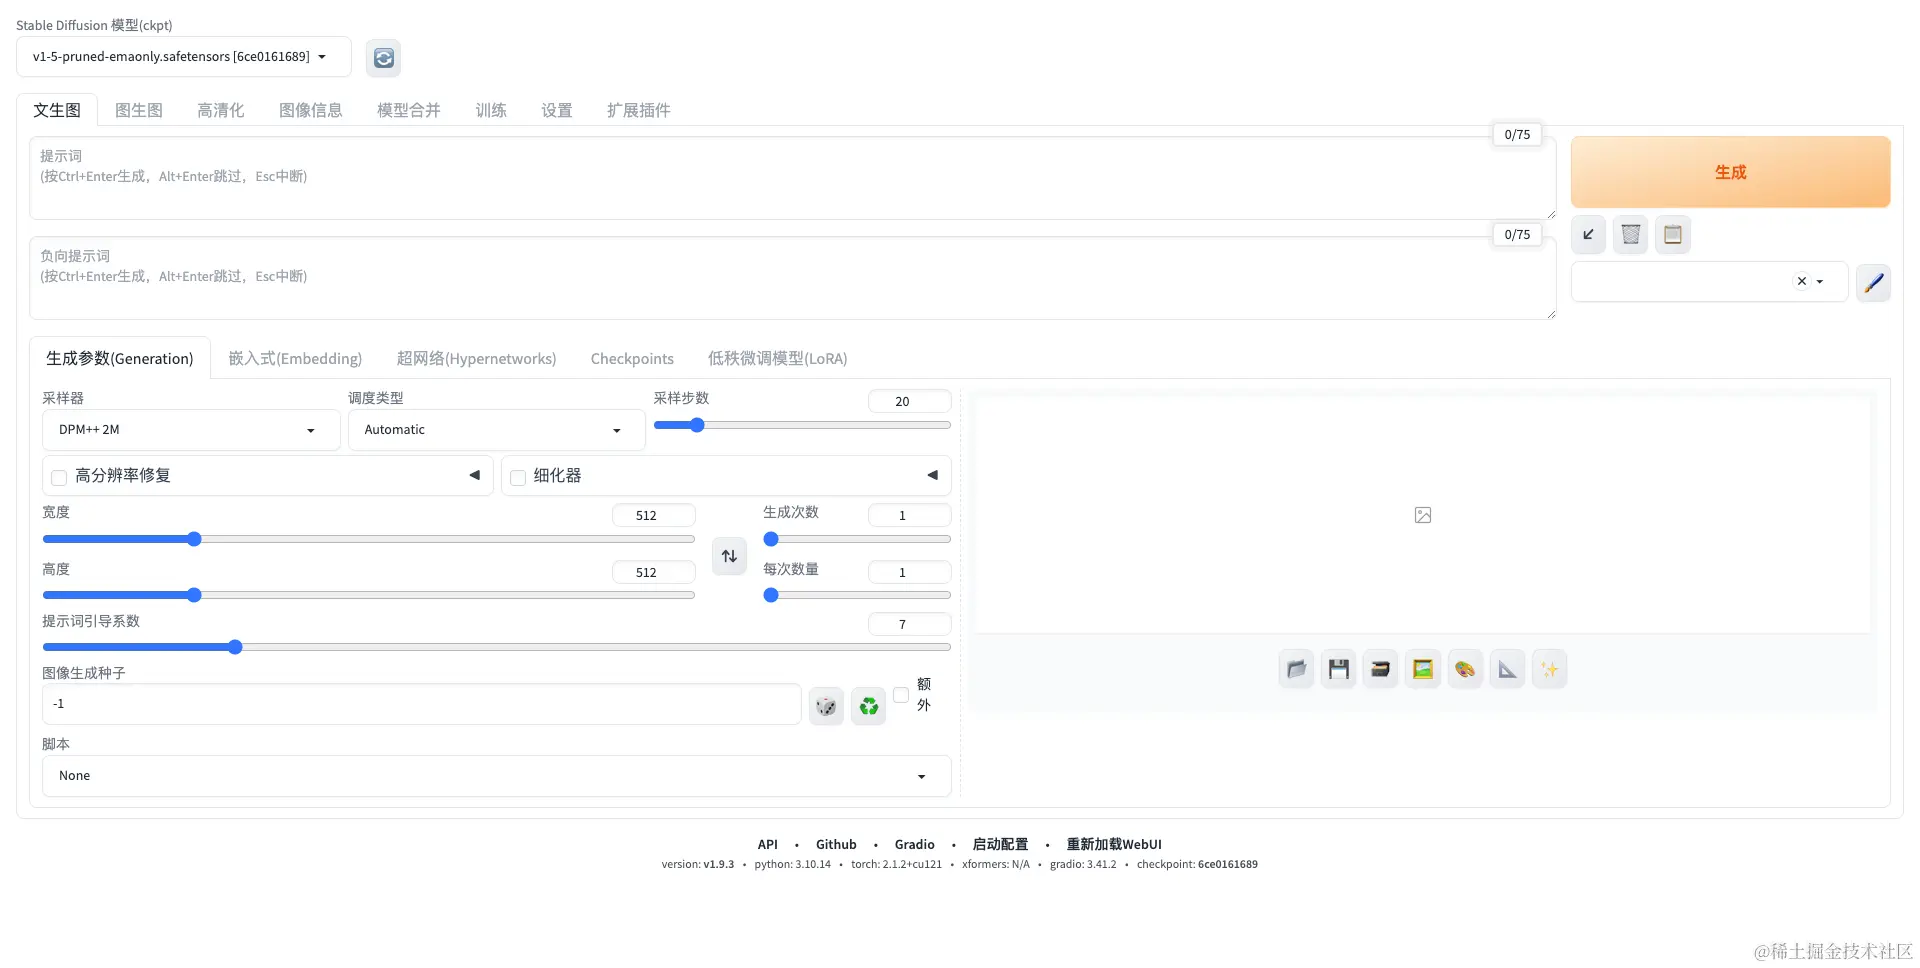Refresh the Stable Diffusion checkpoint list
The image size is (1920, 968).
click(383, 58)
